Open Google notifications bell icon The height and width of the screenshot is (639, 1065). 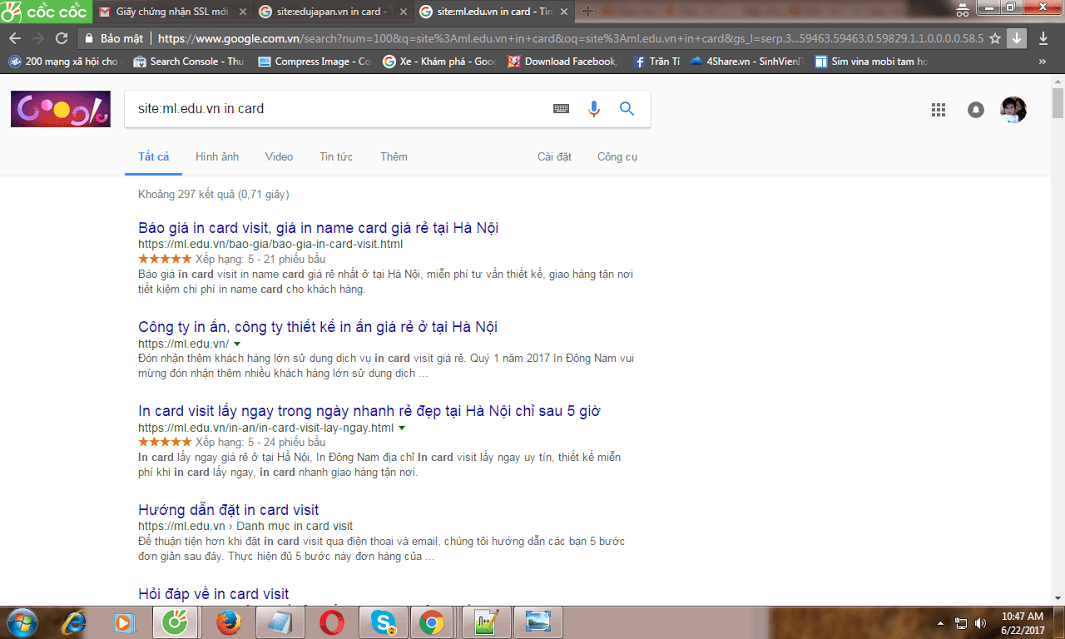[x=975, y=109]
